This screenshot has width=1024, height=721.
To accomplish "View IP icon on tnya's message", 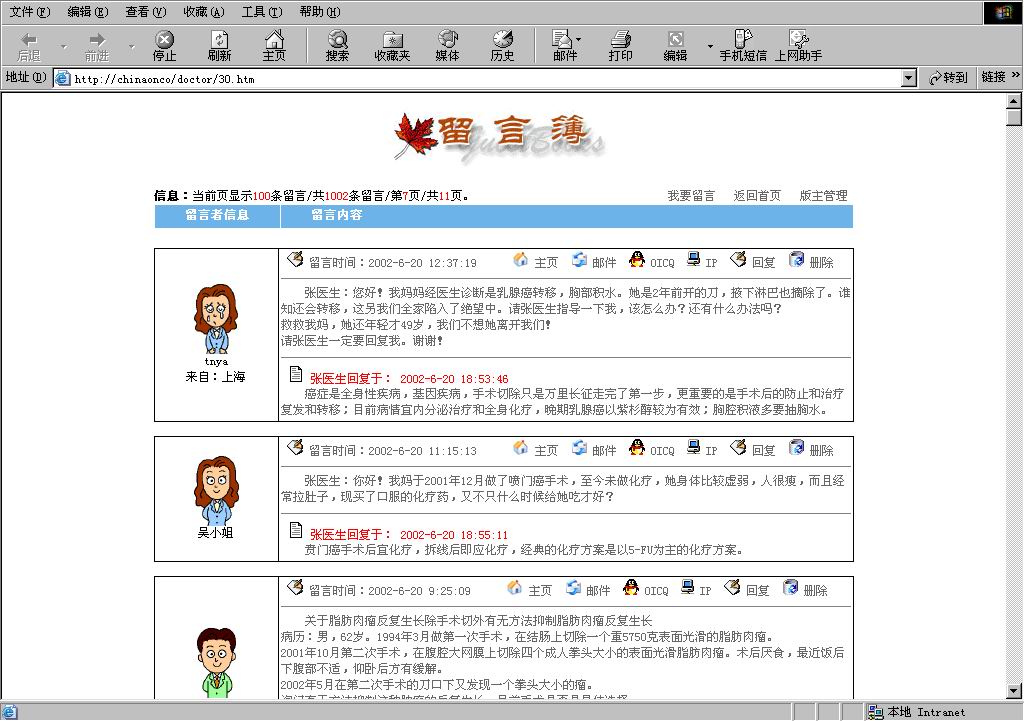I will pyautogui.click(x=694, y=259).
